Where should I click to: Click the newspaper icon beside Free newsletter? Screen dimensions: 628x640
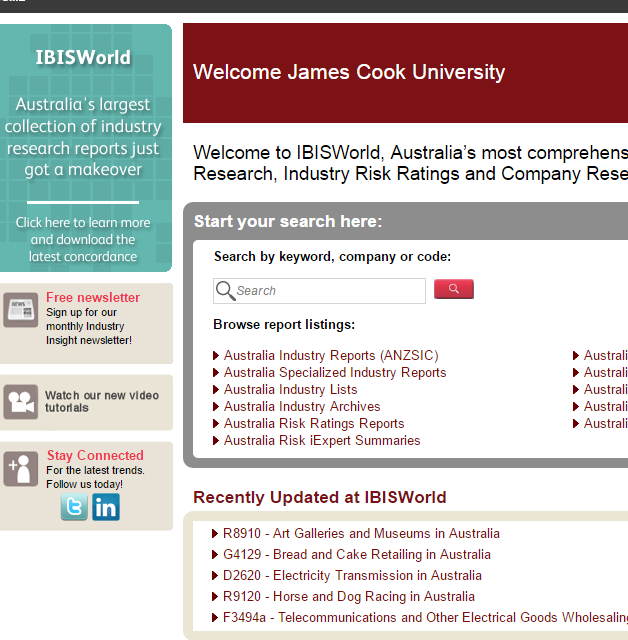click(x=21, y=310)
